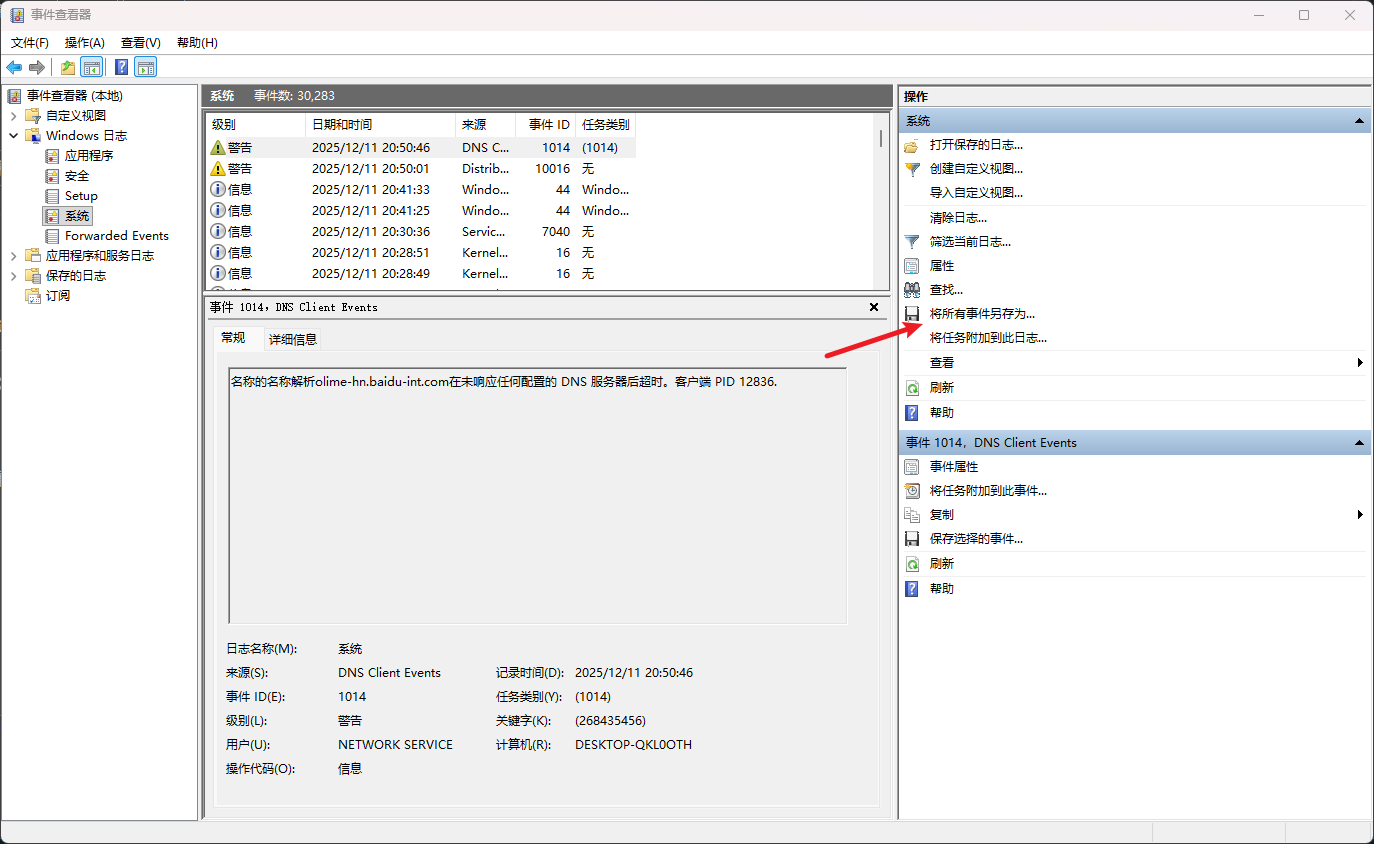Switch to the 详细信息 tab
The height and width of the screenshot is (844, 1374).
(293, 339)
